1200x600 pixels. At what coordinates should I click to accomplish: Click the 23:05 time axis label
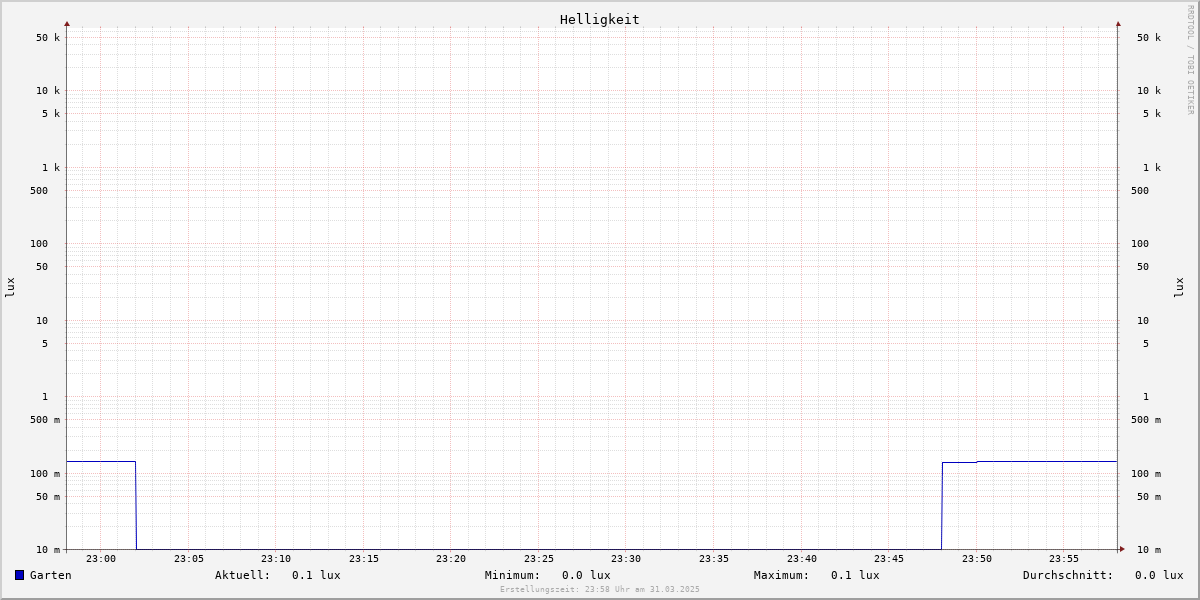pos(189,559)
